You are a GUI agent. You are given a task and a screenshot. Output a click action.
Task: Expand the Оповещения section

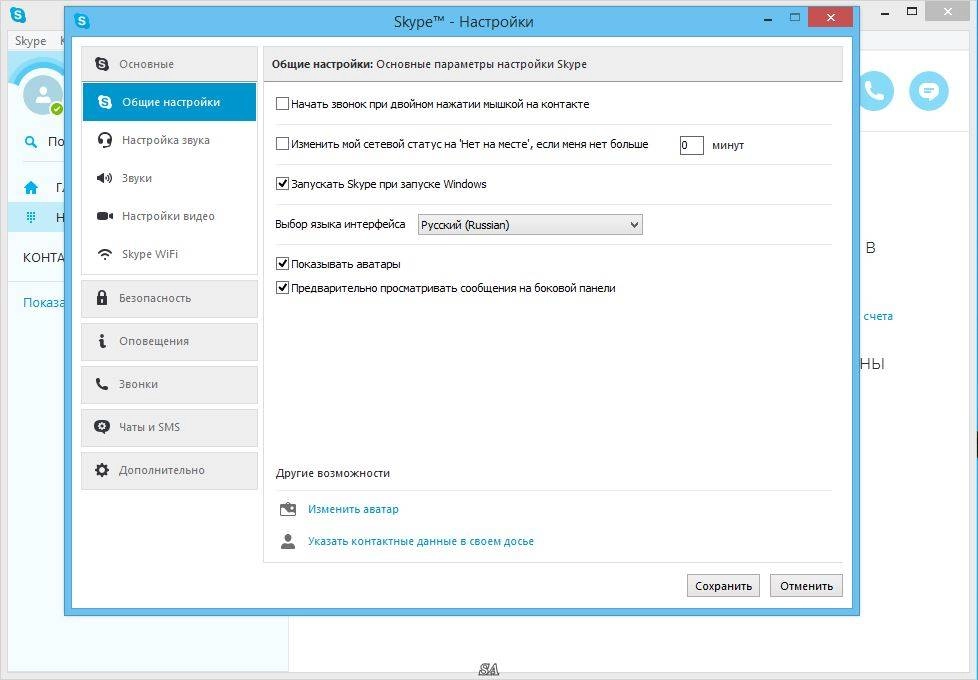pos(169,341)
